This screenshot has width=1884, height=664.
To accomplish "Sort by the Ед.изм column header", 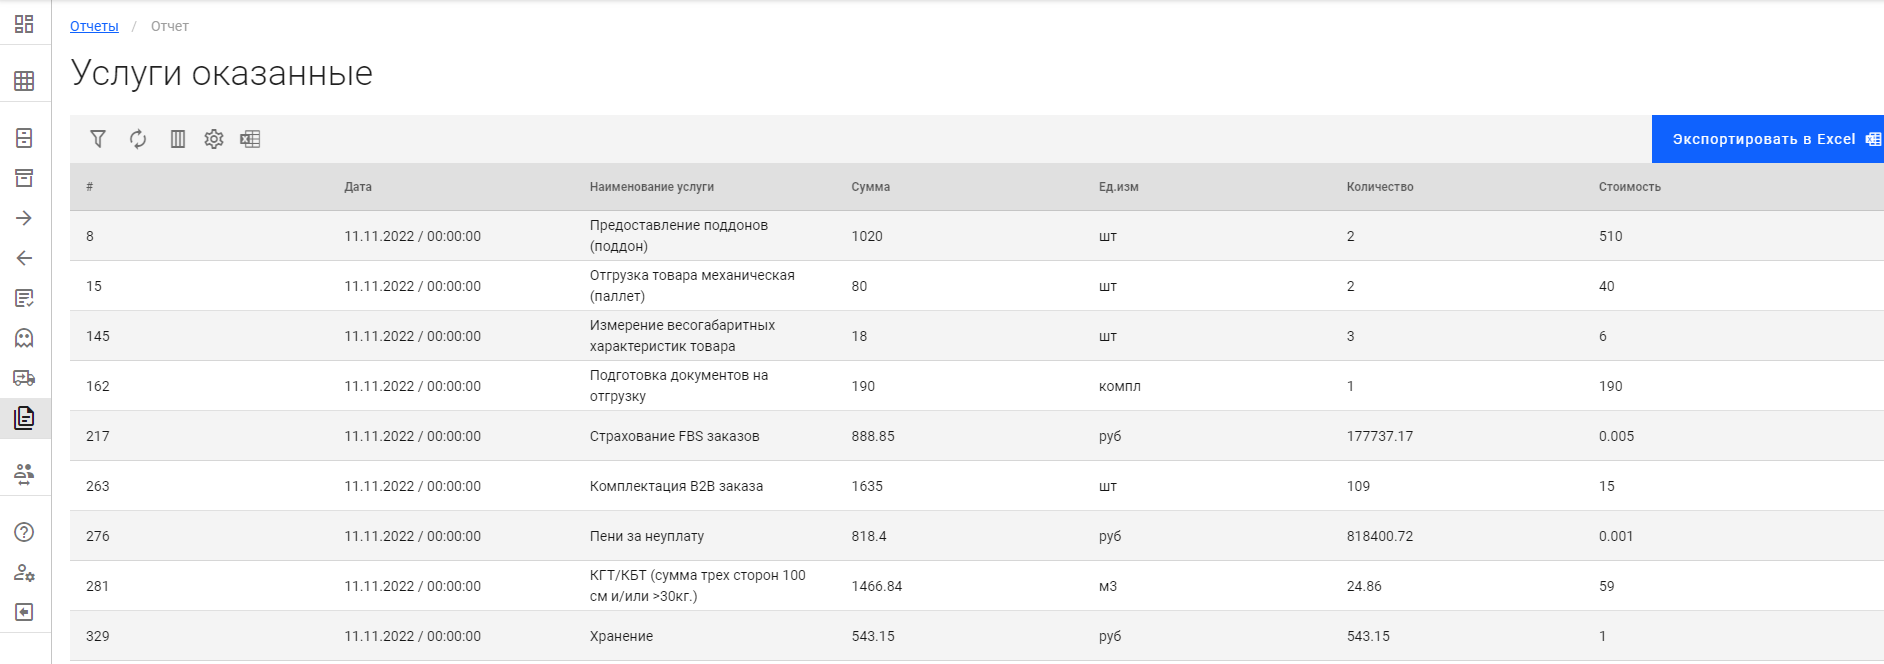I will pos(1119,187).
